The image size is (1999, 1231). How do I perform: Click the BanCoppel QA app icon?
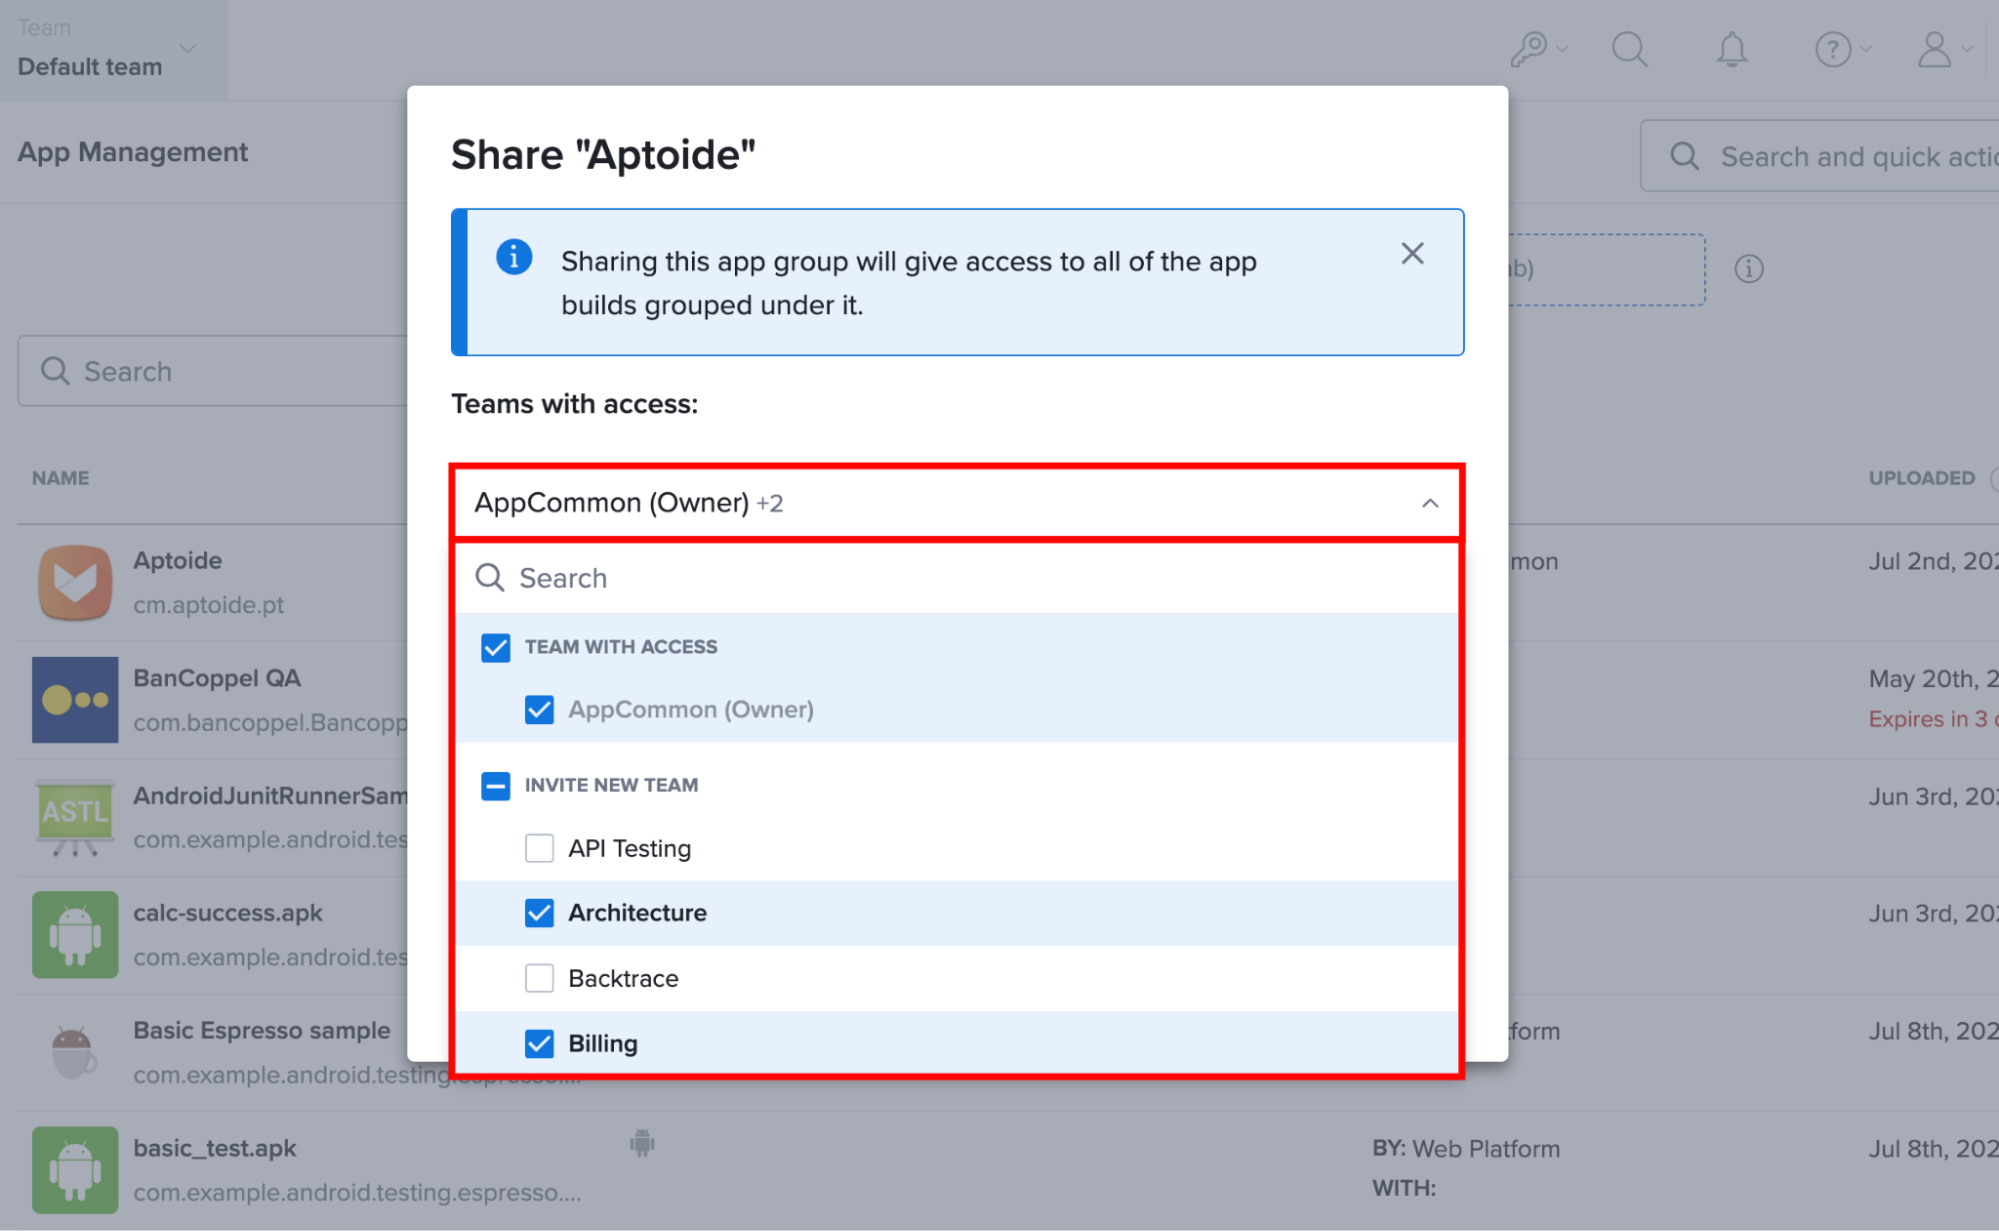75,700
